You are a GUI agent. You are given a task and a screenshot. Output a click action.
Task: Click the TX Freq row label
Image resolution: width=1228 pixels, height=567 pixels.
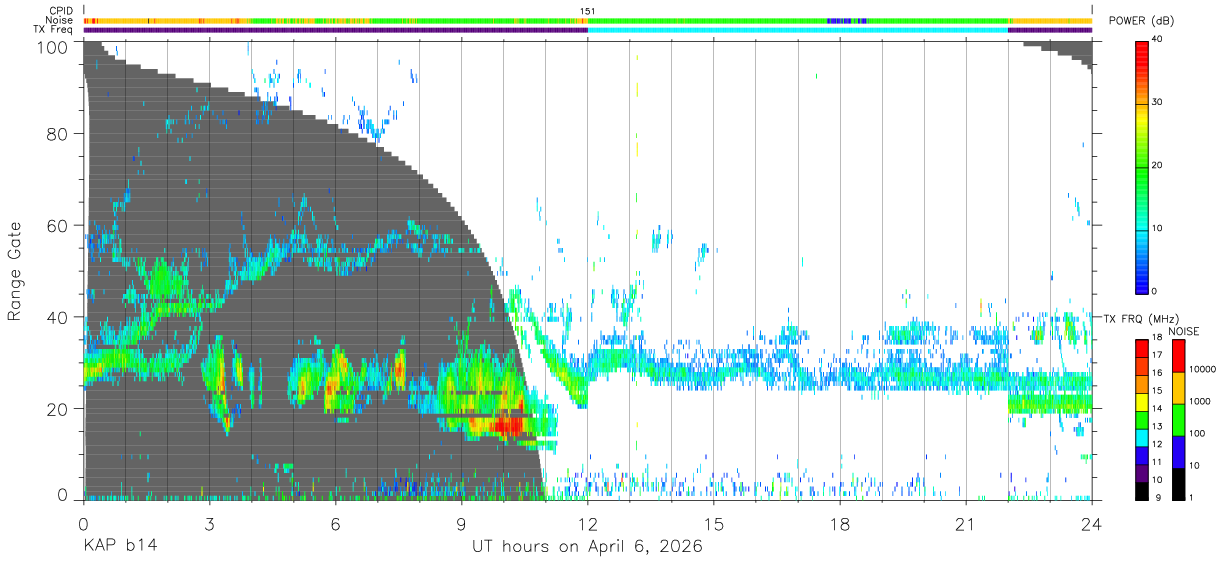(x=54, y=29)
